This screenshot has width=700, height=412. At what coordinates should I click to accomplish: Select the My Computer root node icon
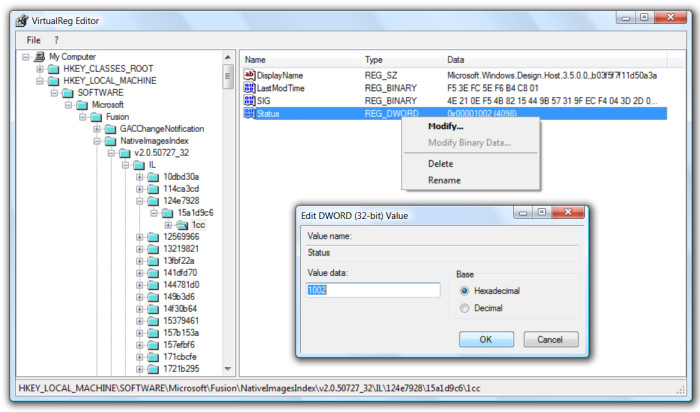(39, 57)
